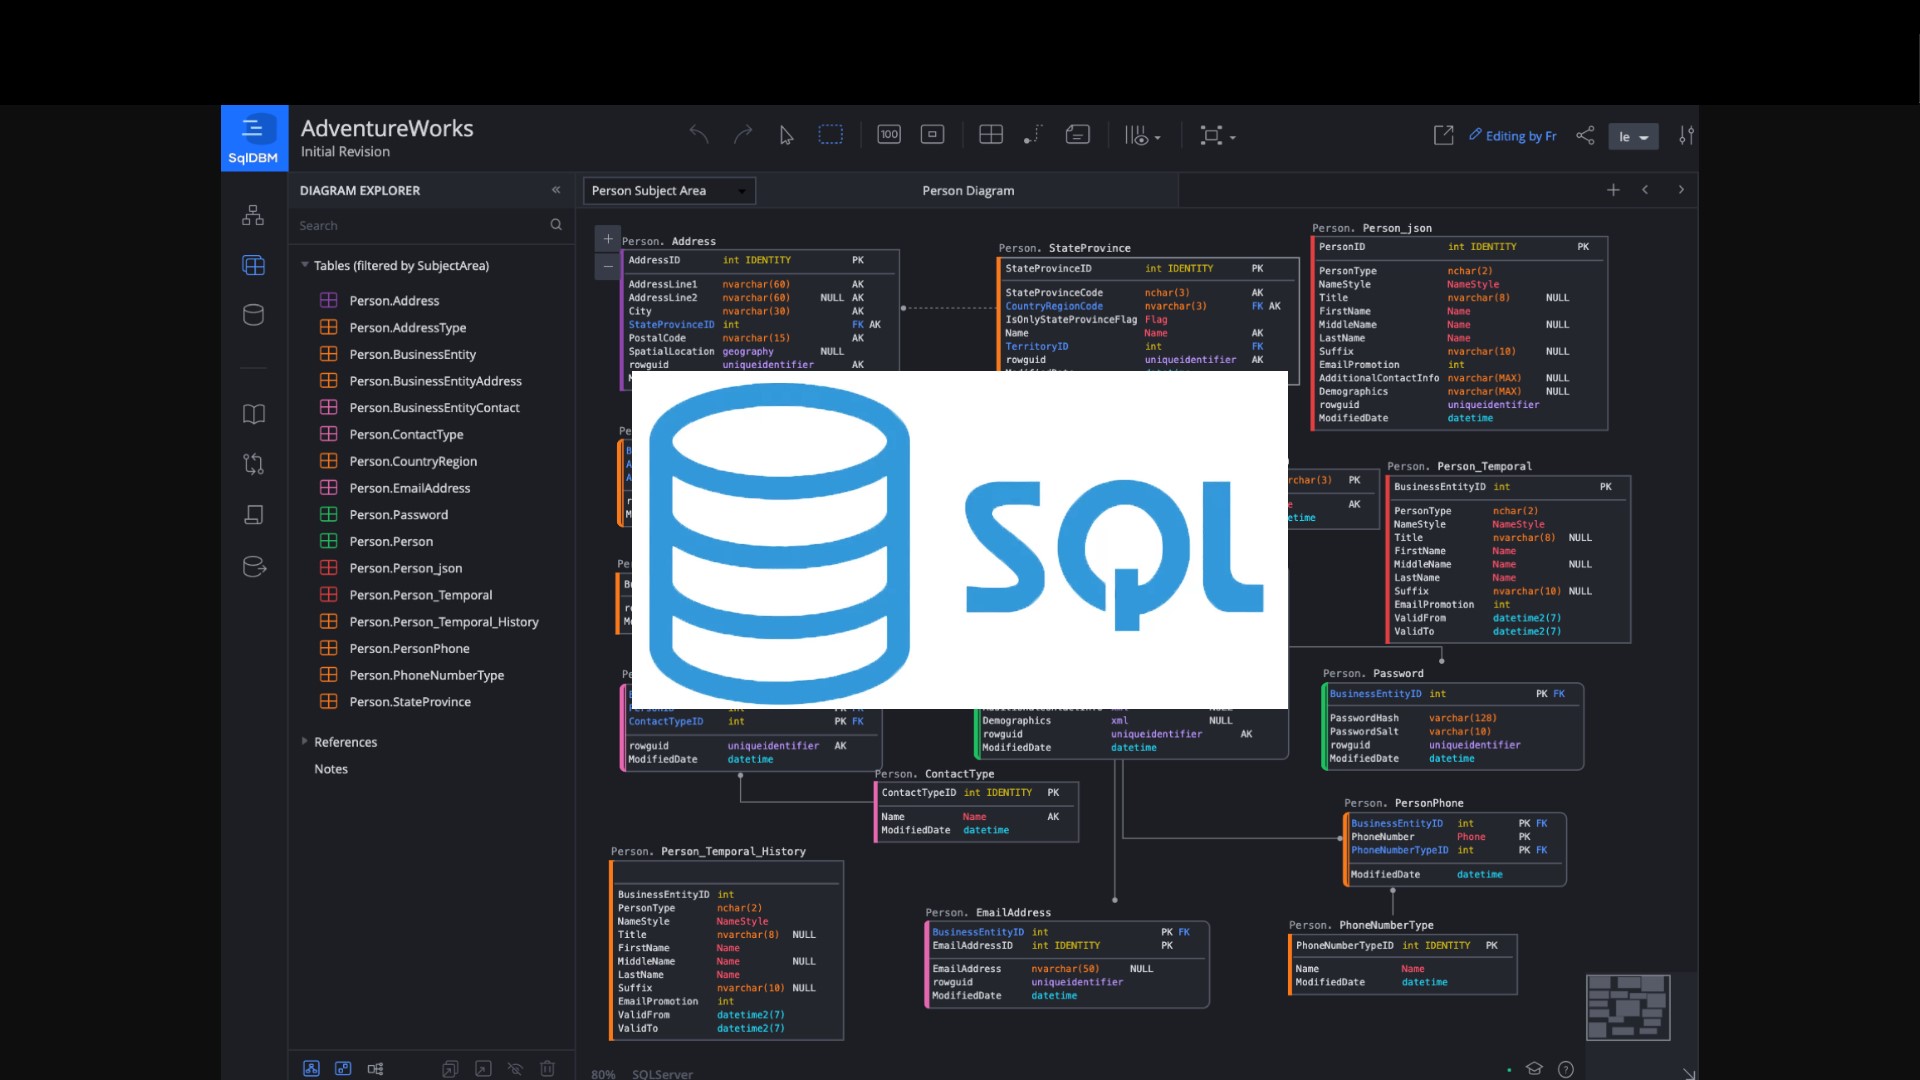Screen dimensions: 1920x1080
Task: Toggle hide-from-diagram eye icon
Action: coord(515,1068)
